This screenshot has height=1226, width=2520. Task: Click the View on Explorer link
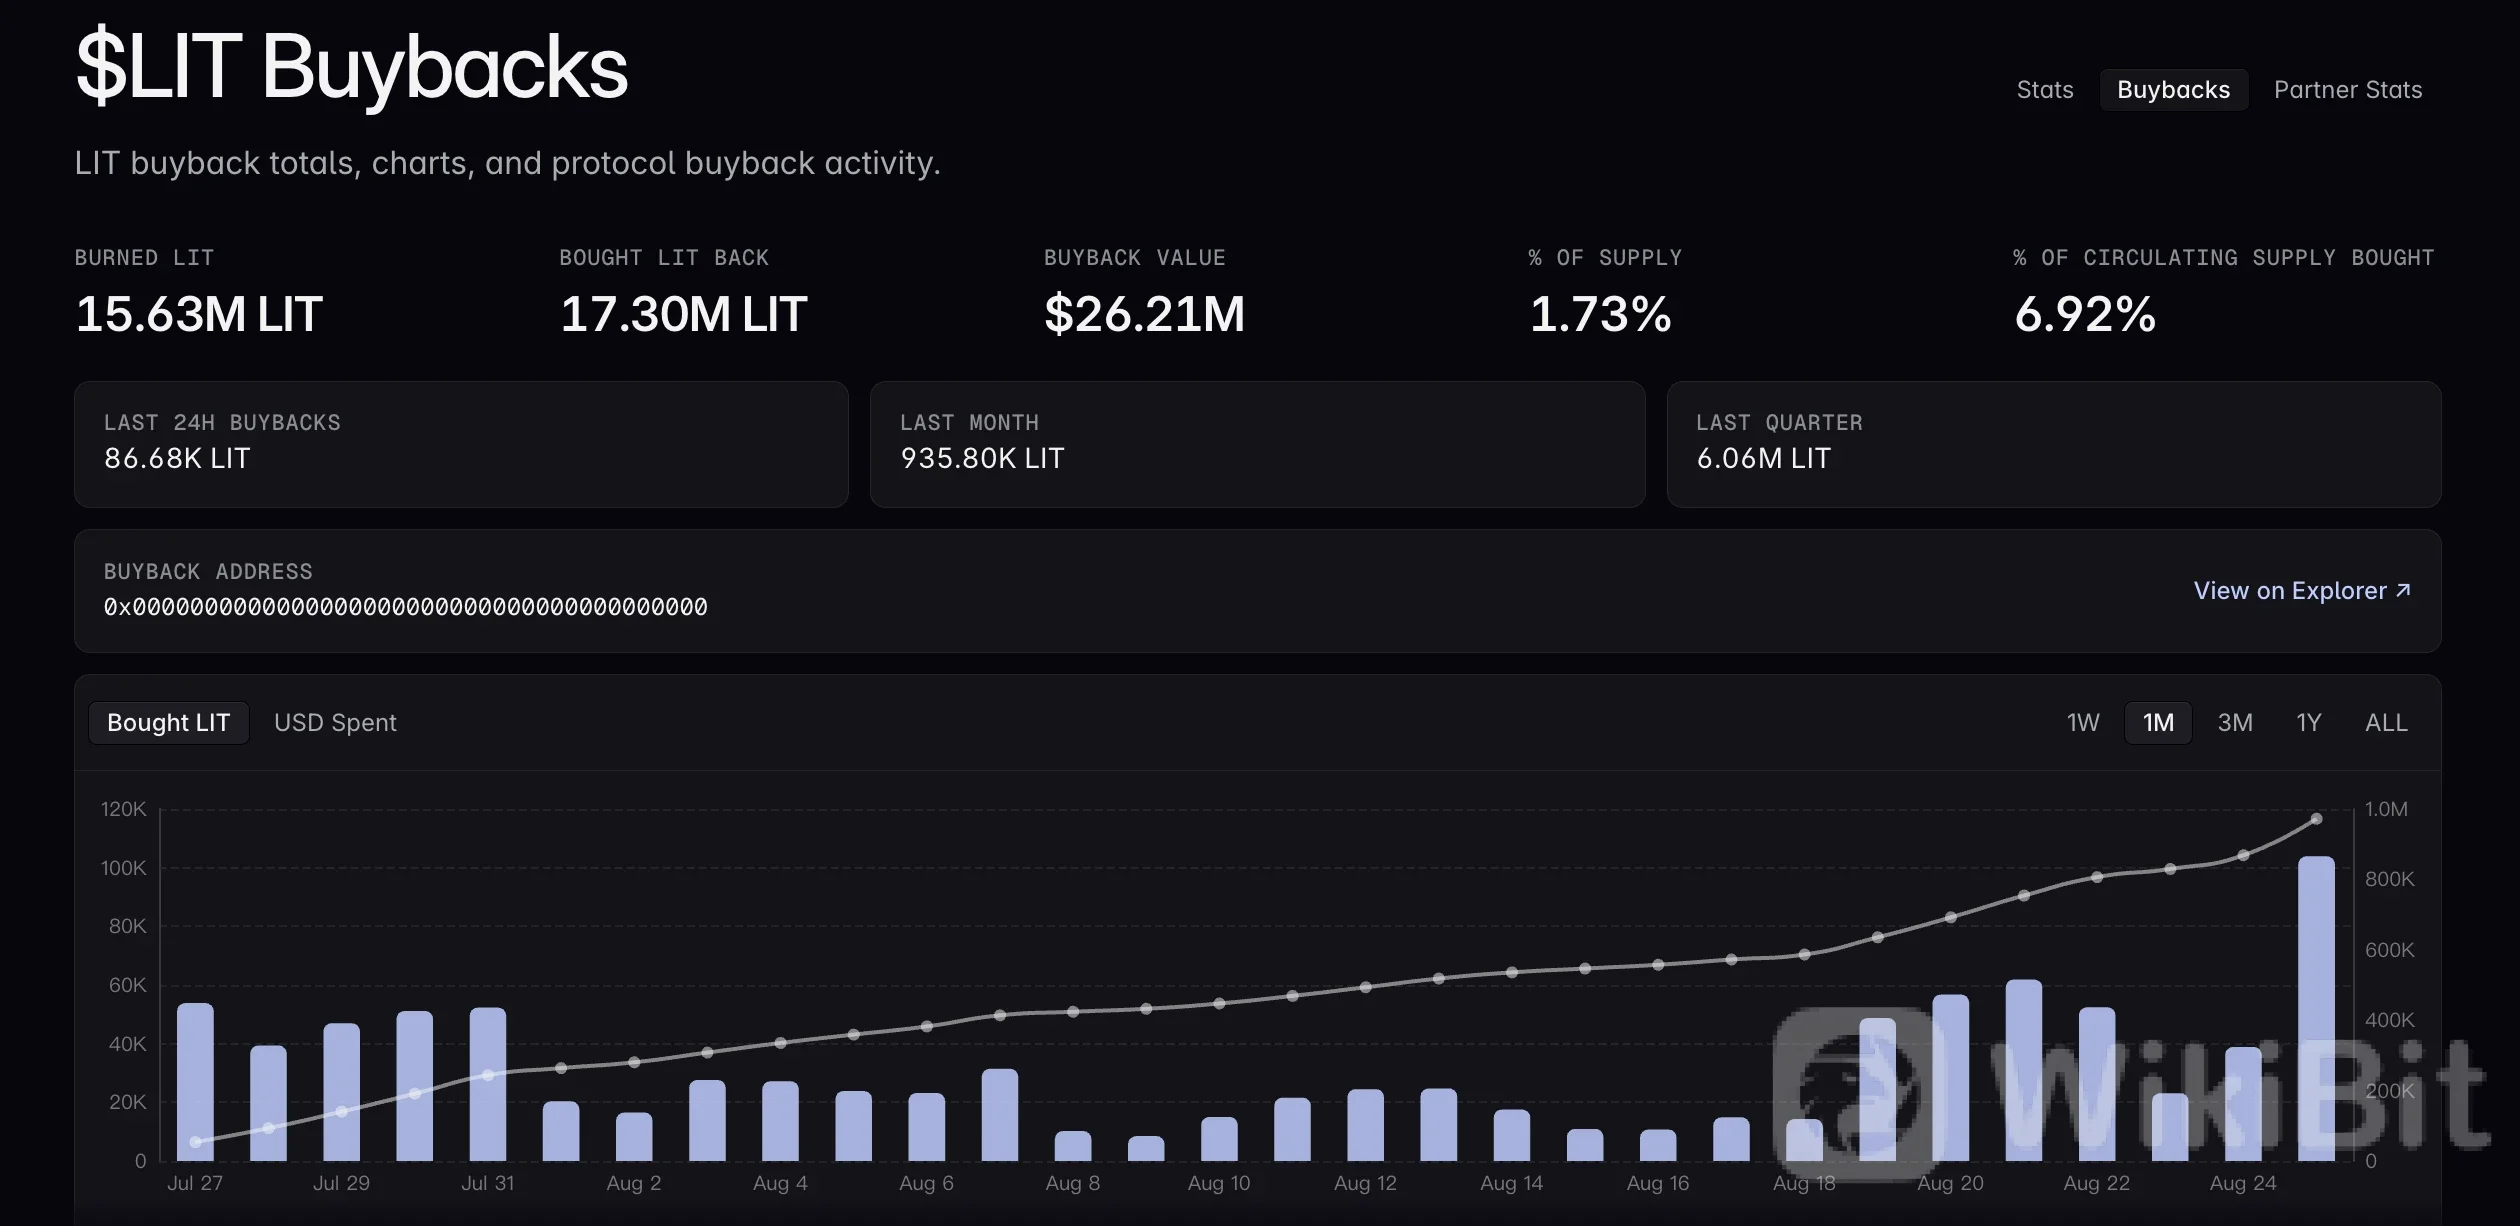[x=2302, y=591]
